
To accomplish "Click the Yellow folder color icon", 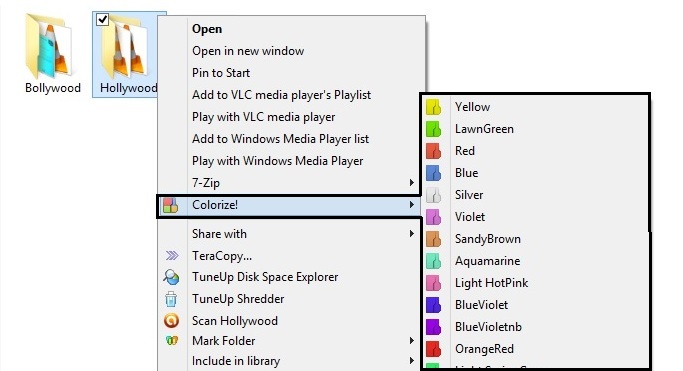I will click(433, 107).
